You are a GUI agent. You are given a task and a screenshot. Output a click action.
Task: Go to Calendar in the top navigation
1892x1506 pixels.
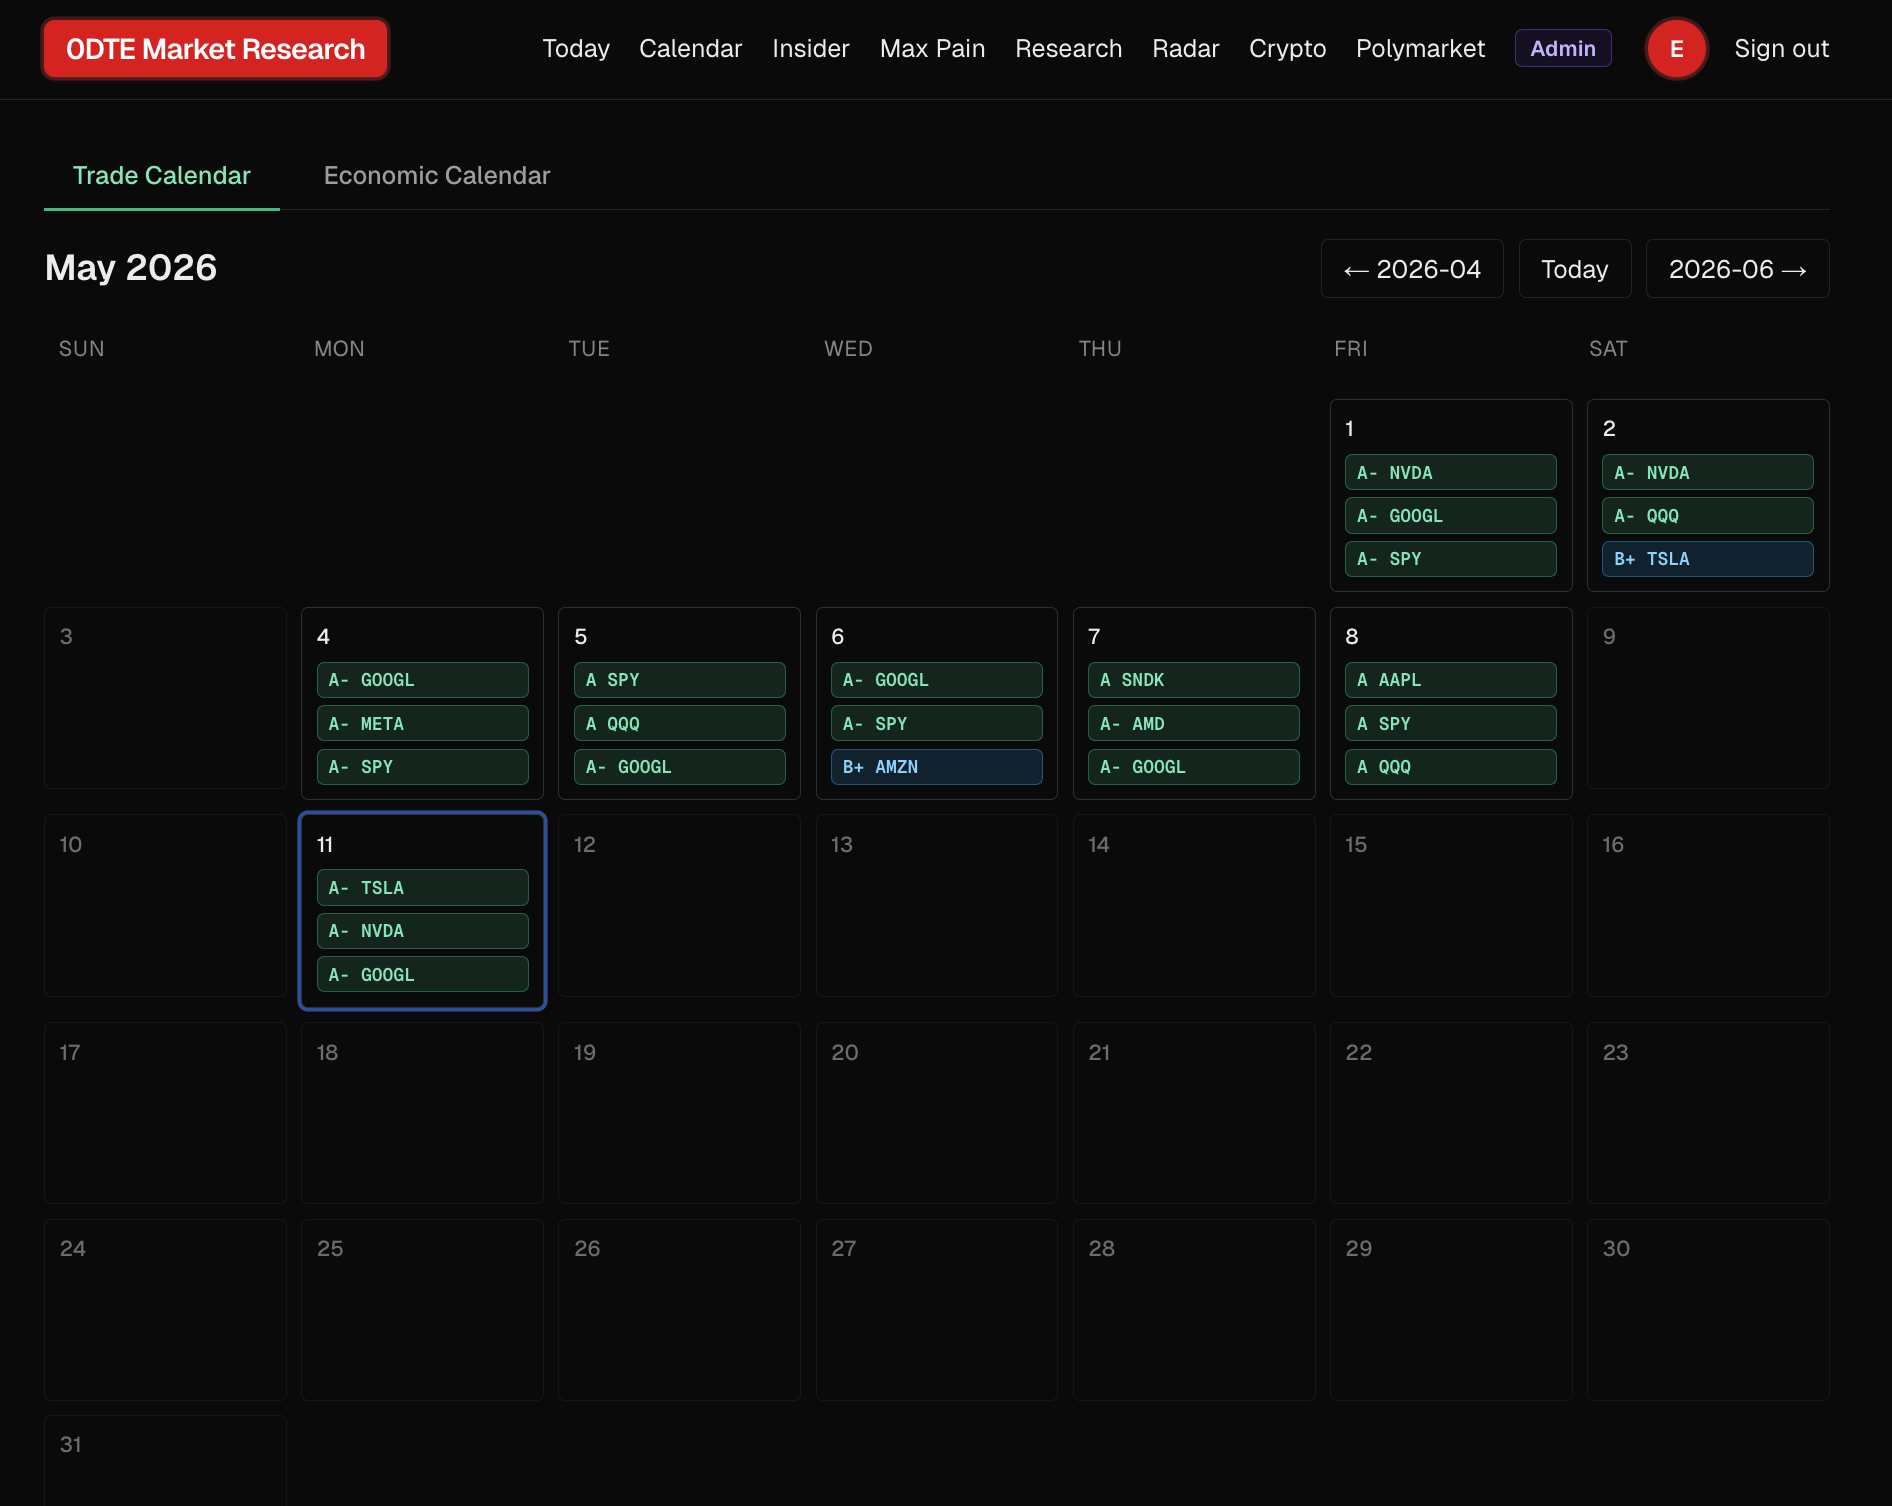coord(691,49)
